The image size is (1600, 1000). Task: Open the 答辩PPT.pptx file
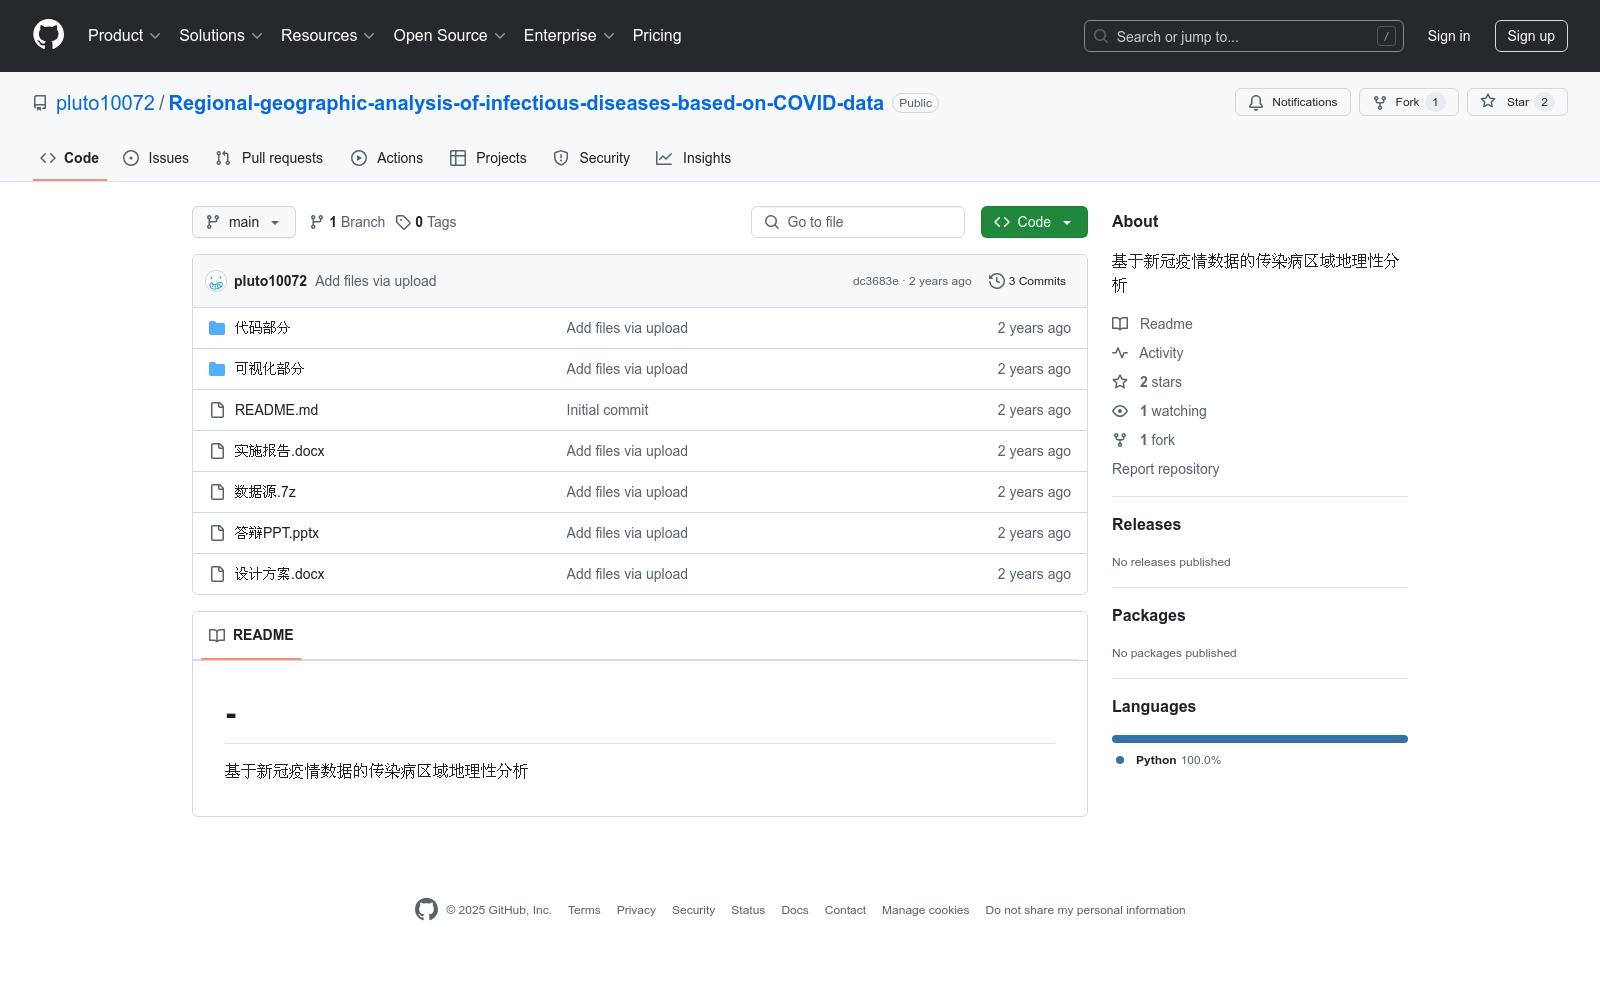click(277, 533)
